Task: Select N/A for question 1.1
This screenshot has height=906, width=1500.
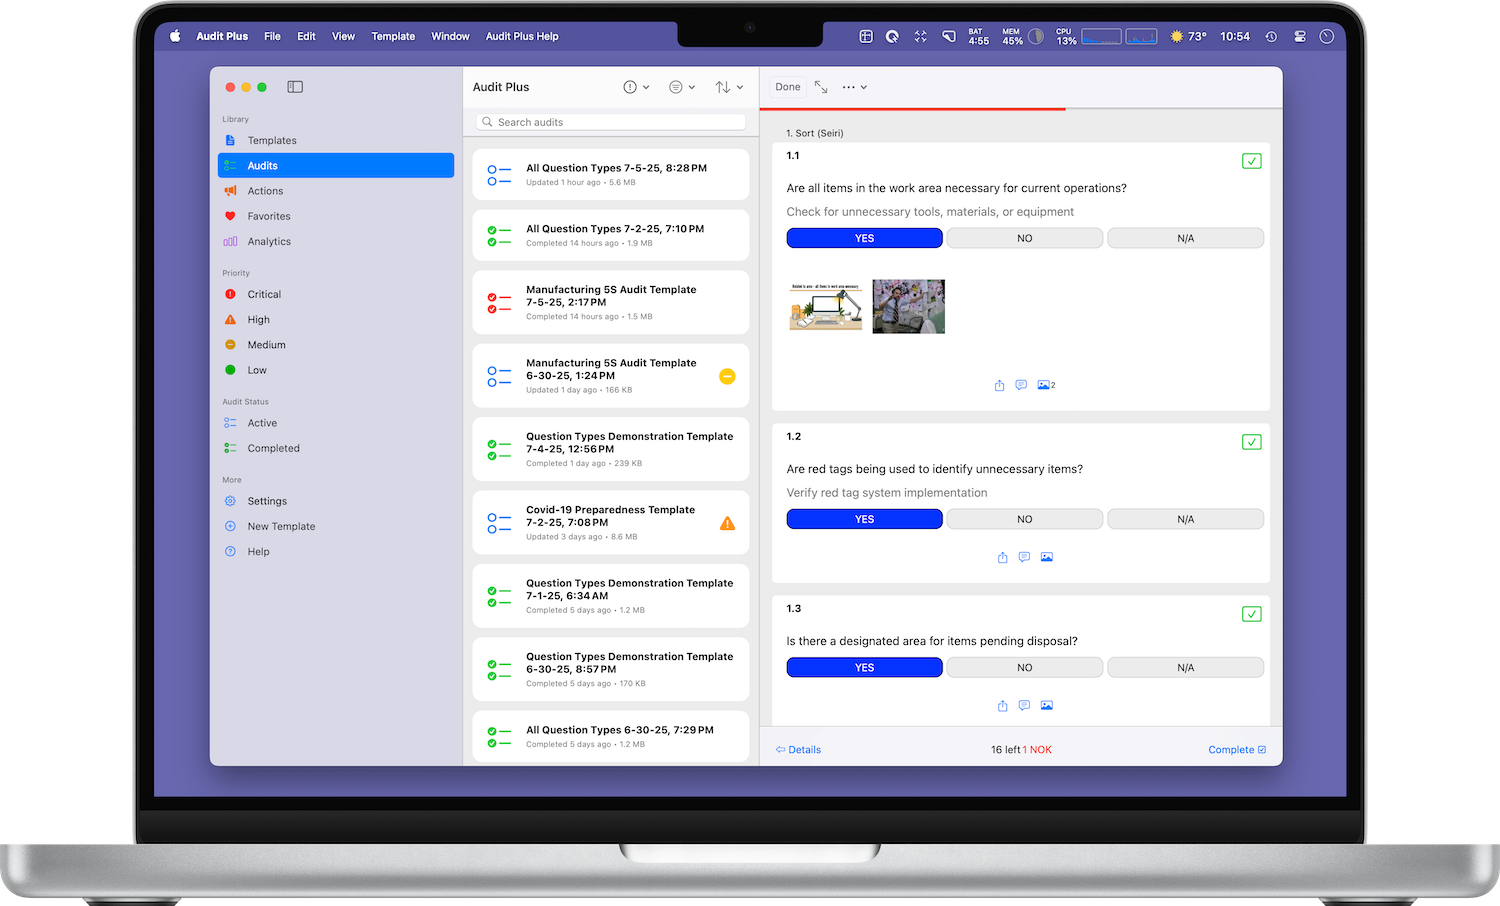Action: coord(1186,238)
